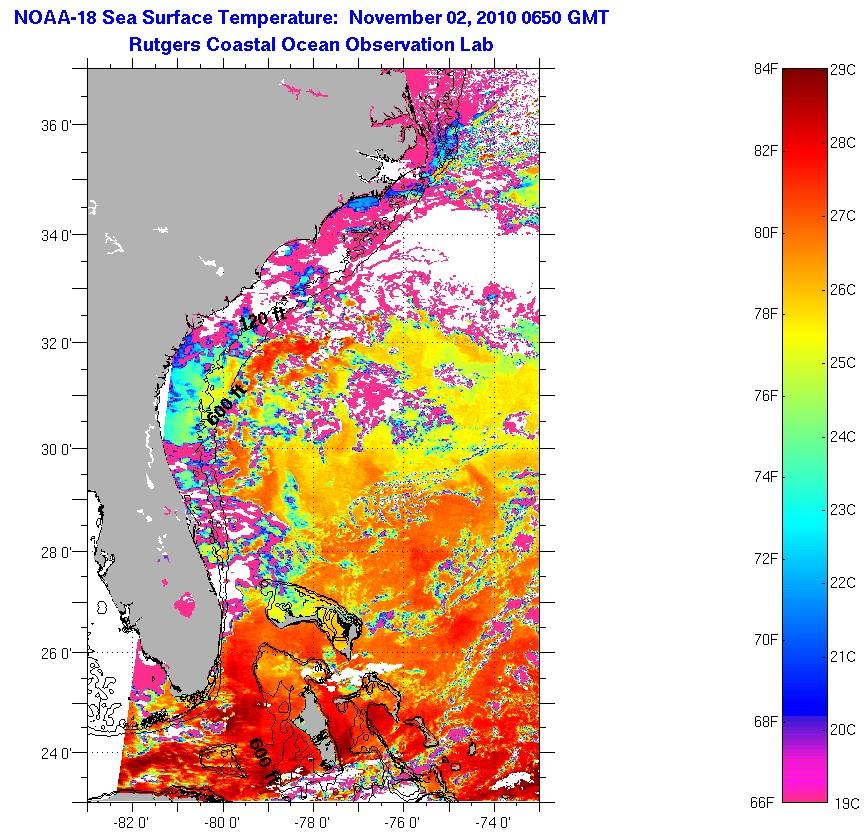Click the '120 ft' depth contour label

263,317
